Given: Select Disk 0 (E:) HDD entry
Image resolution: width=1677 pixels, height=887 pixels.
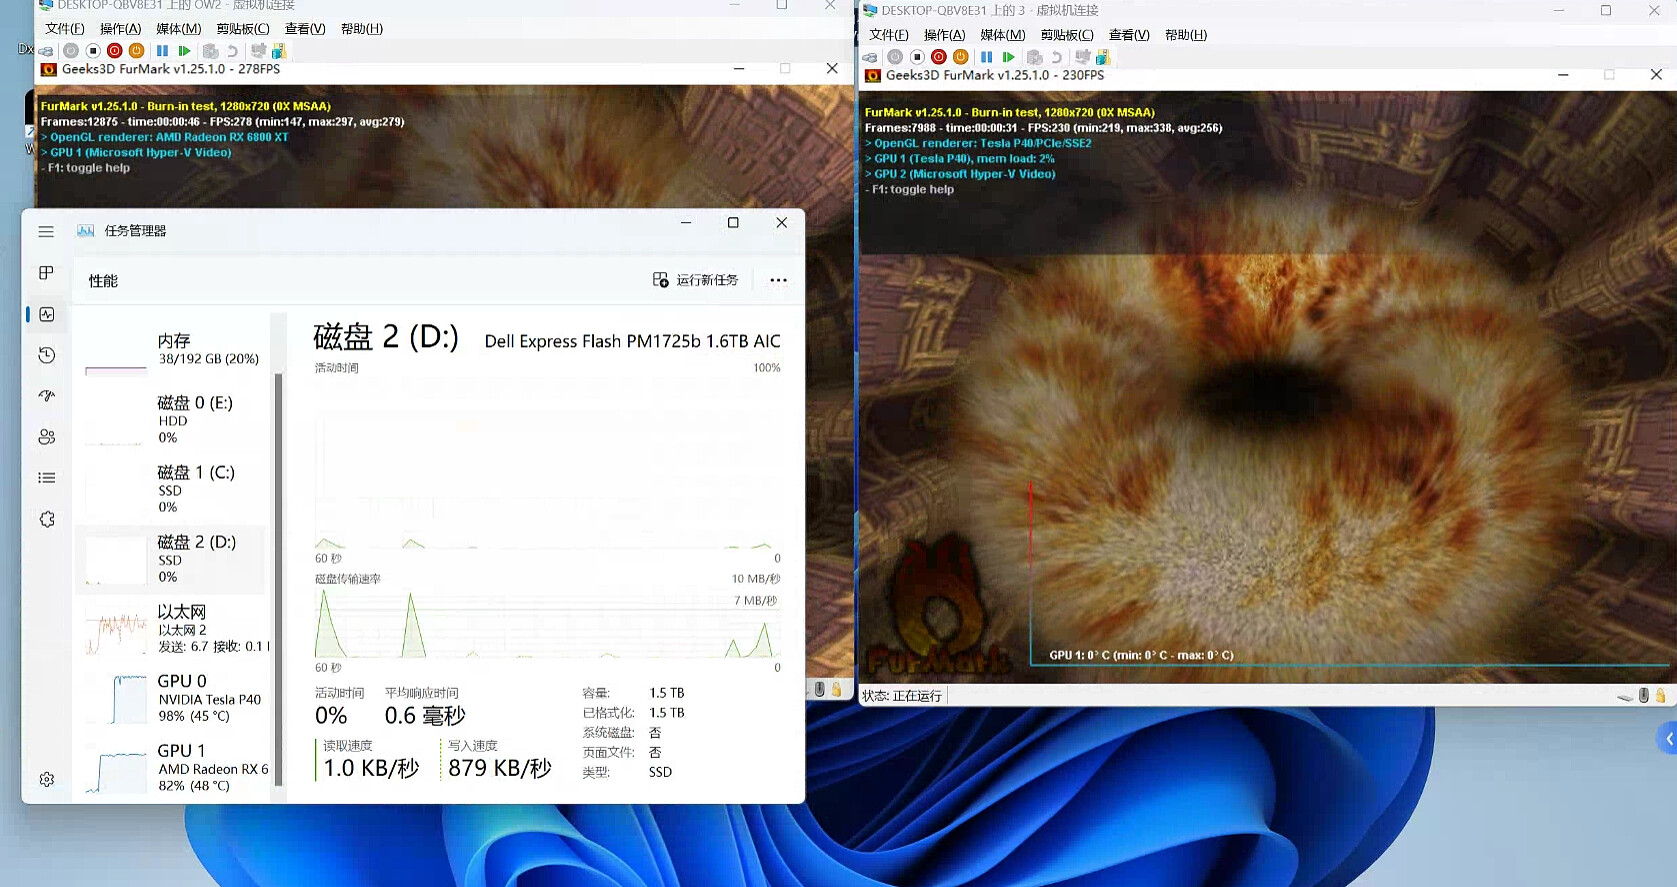Looking at the screenshot, I should pyautogui.click(x=172, y=420).
